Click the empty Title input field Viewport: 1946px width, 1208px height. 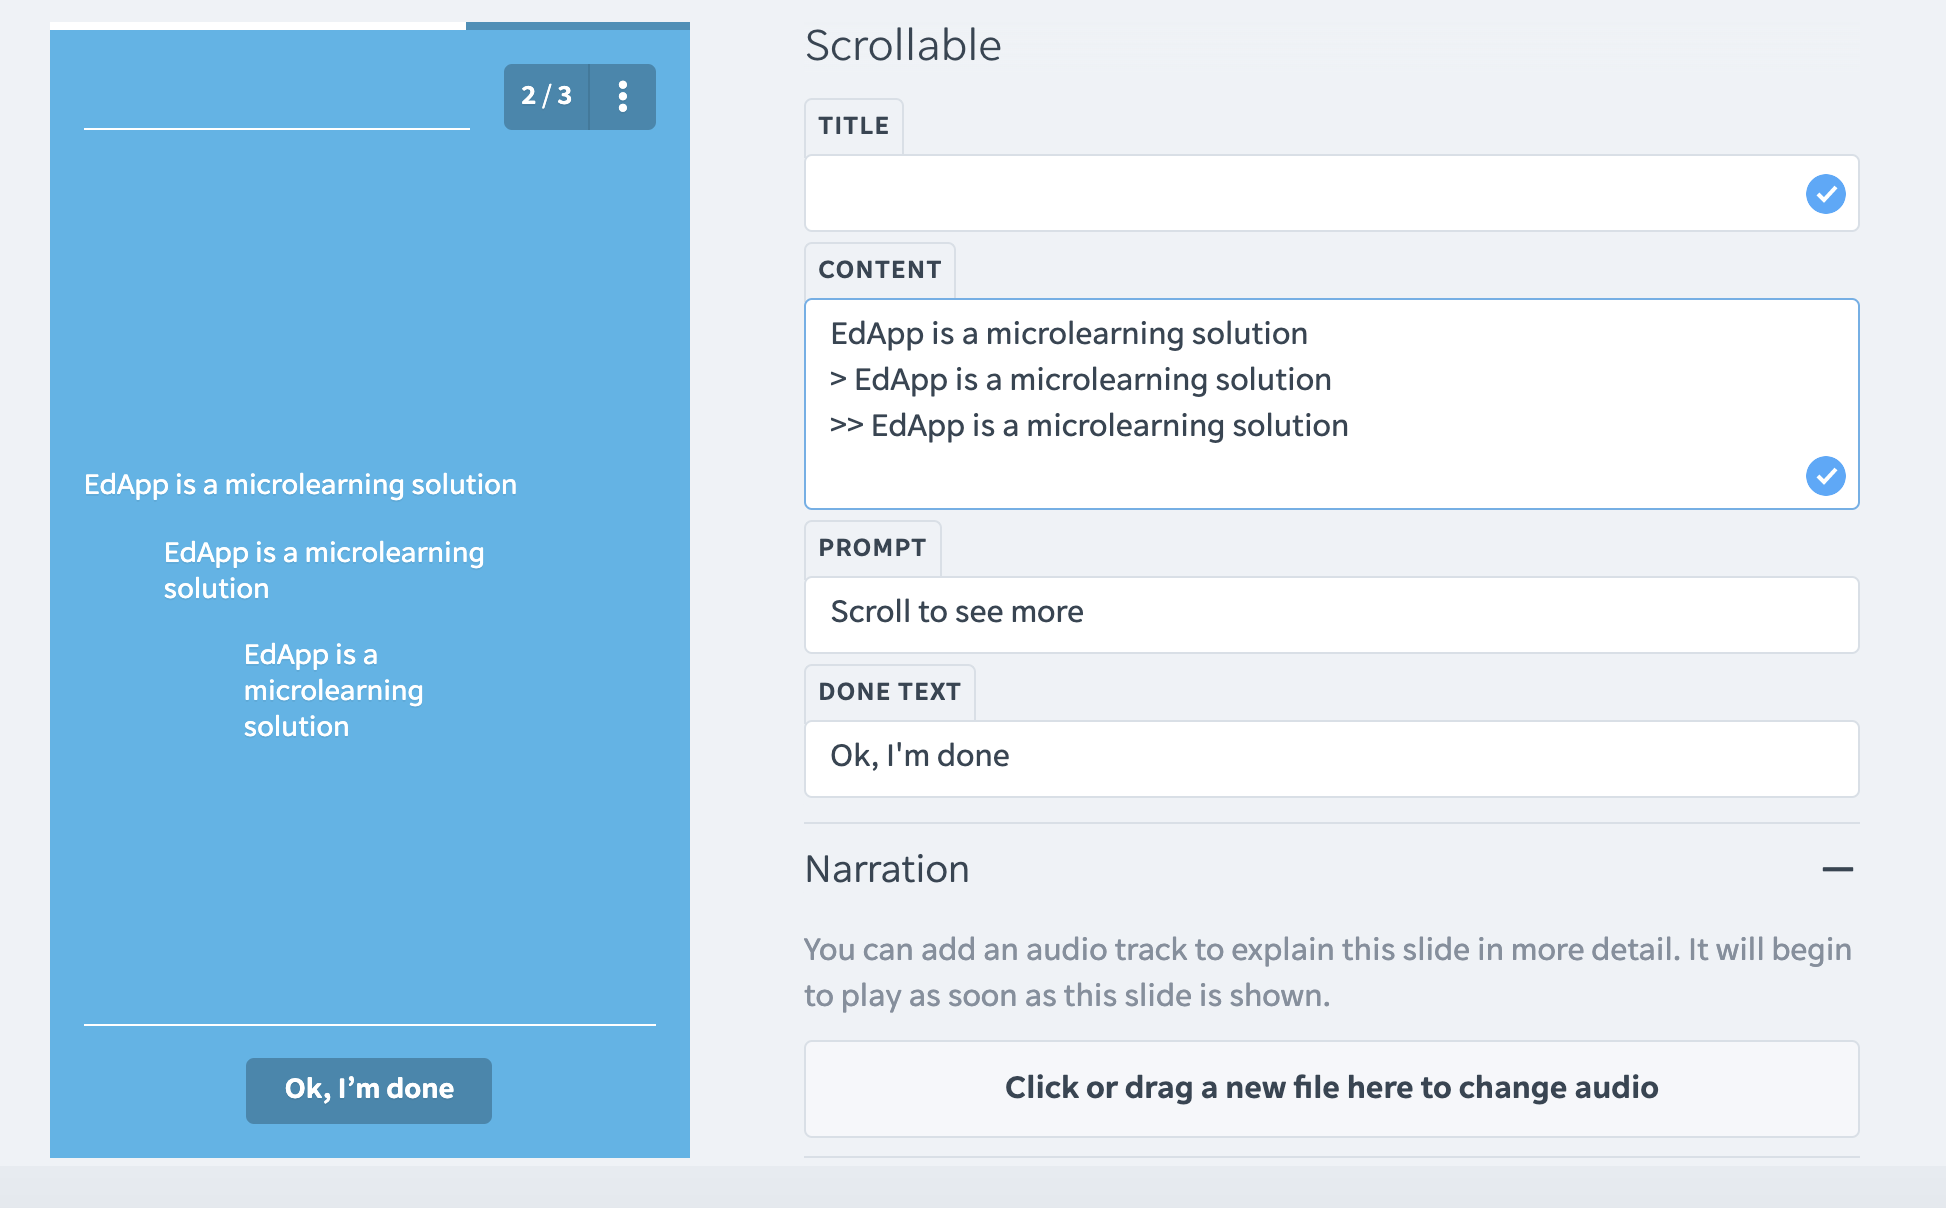click(1300, 194)
